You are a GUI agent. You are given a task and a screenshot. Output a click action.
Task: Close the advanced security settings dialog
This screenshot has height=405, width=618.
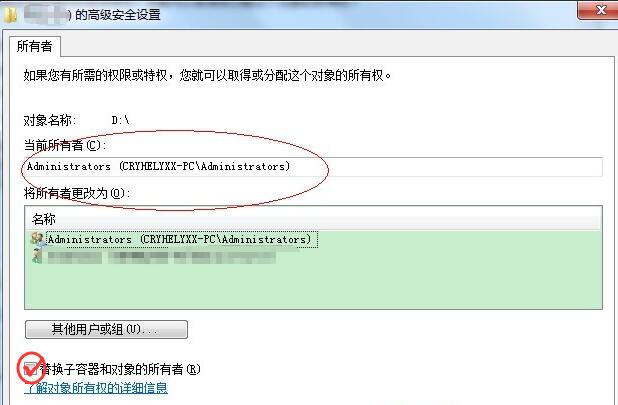pyautogui.click(x=600, y=10)
